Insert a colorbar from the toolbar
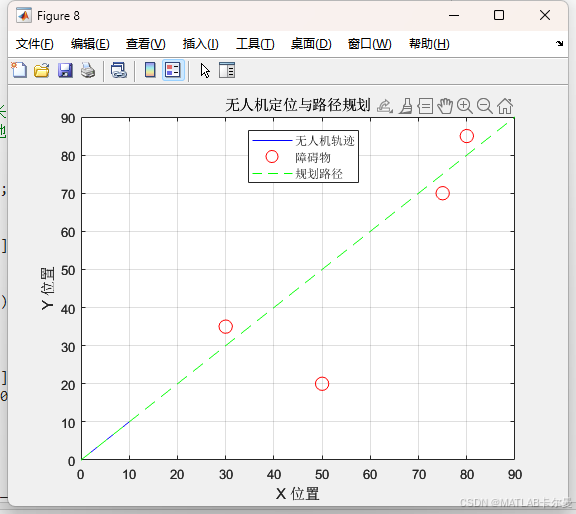576x514 pixels. coord(150,70)
